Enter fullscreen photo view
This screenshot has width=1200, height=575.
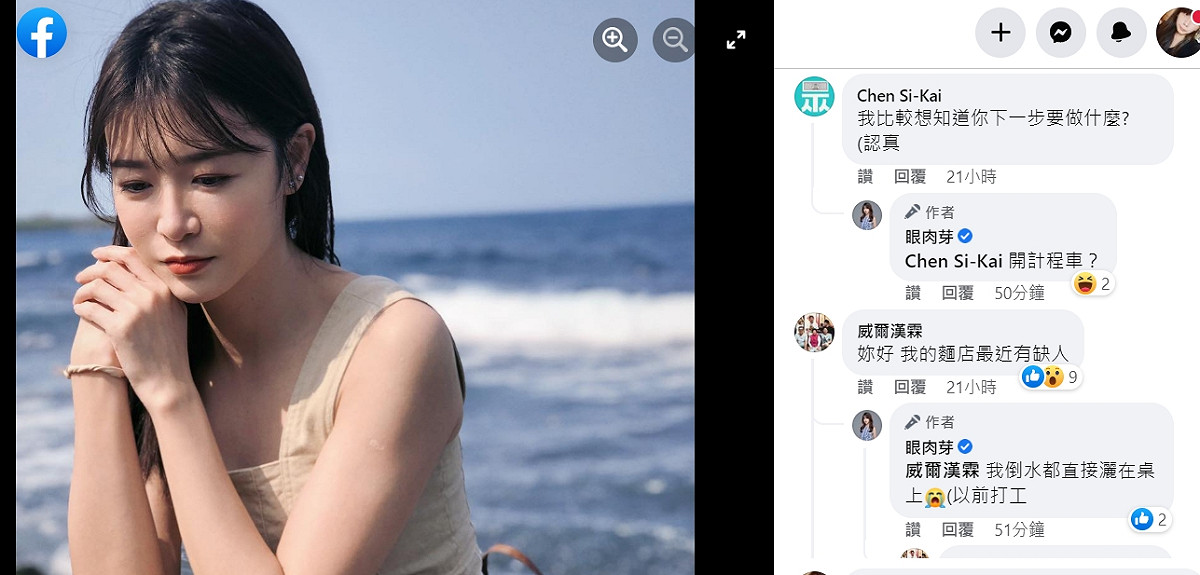coord(736,40)
